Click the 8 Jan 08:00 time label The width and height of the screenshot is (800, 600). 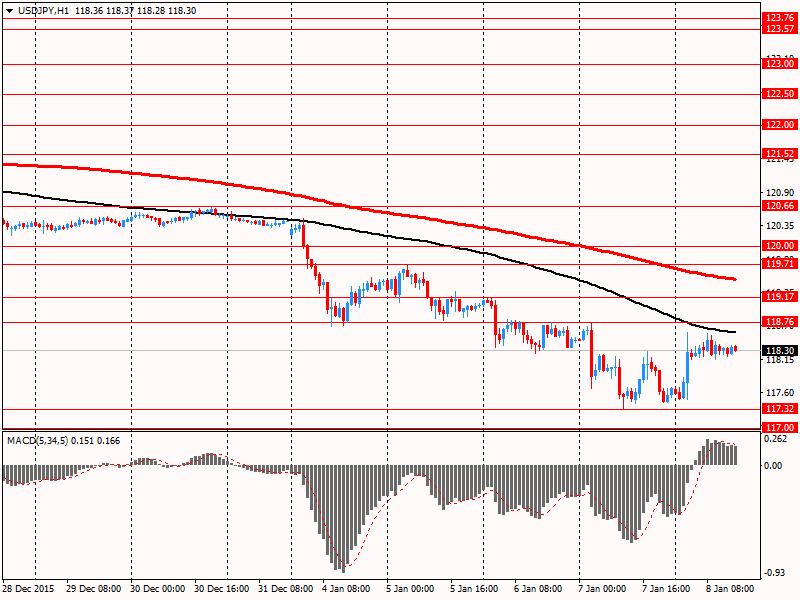point(730,588)
